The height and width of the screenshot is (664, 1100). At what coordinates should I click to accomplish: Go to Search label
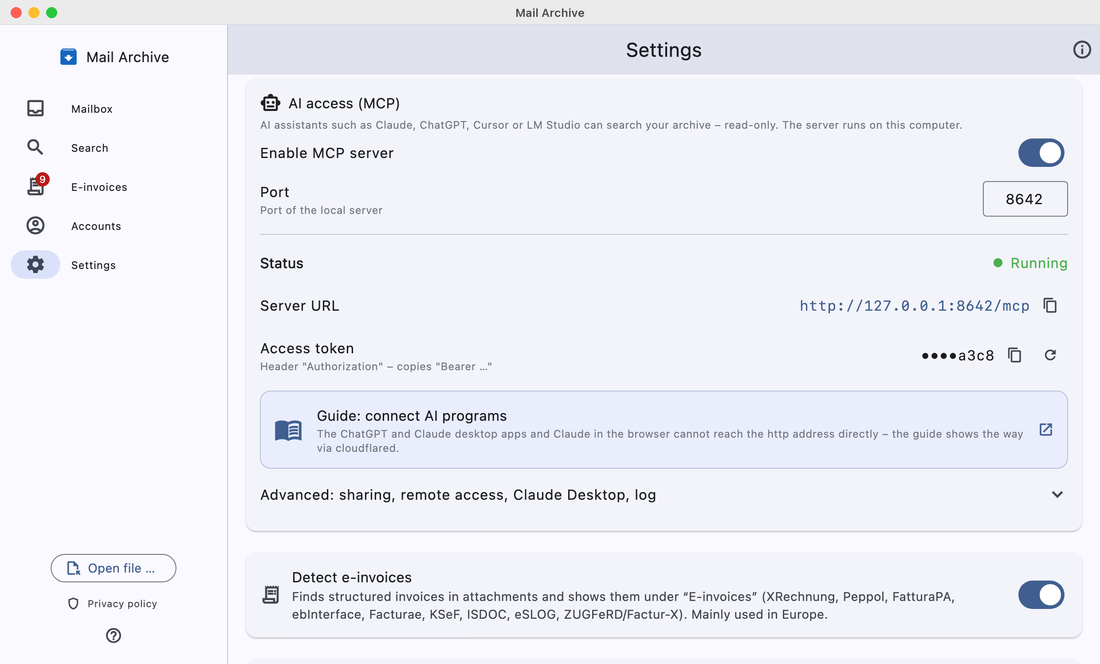89,148
